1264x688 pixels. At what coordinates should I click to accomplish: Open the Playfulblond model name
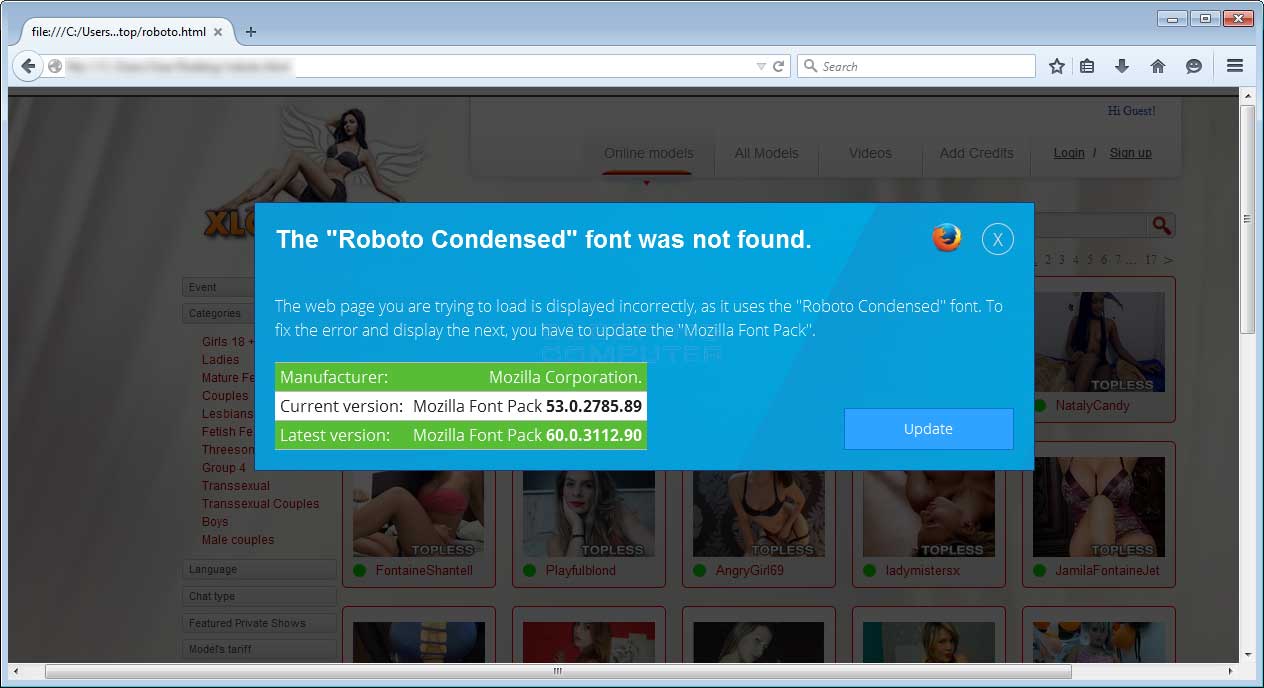tap(580, 571)
